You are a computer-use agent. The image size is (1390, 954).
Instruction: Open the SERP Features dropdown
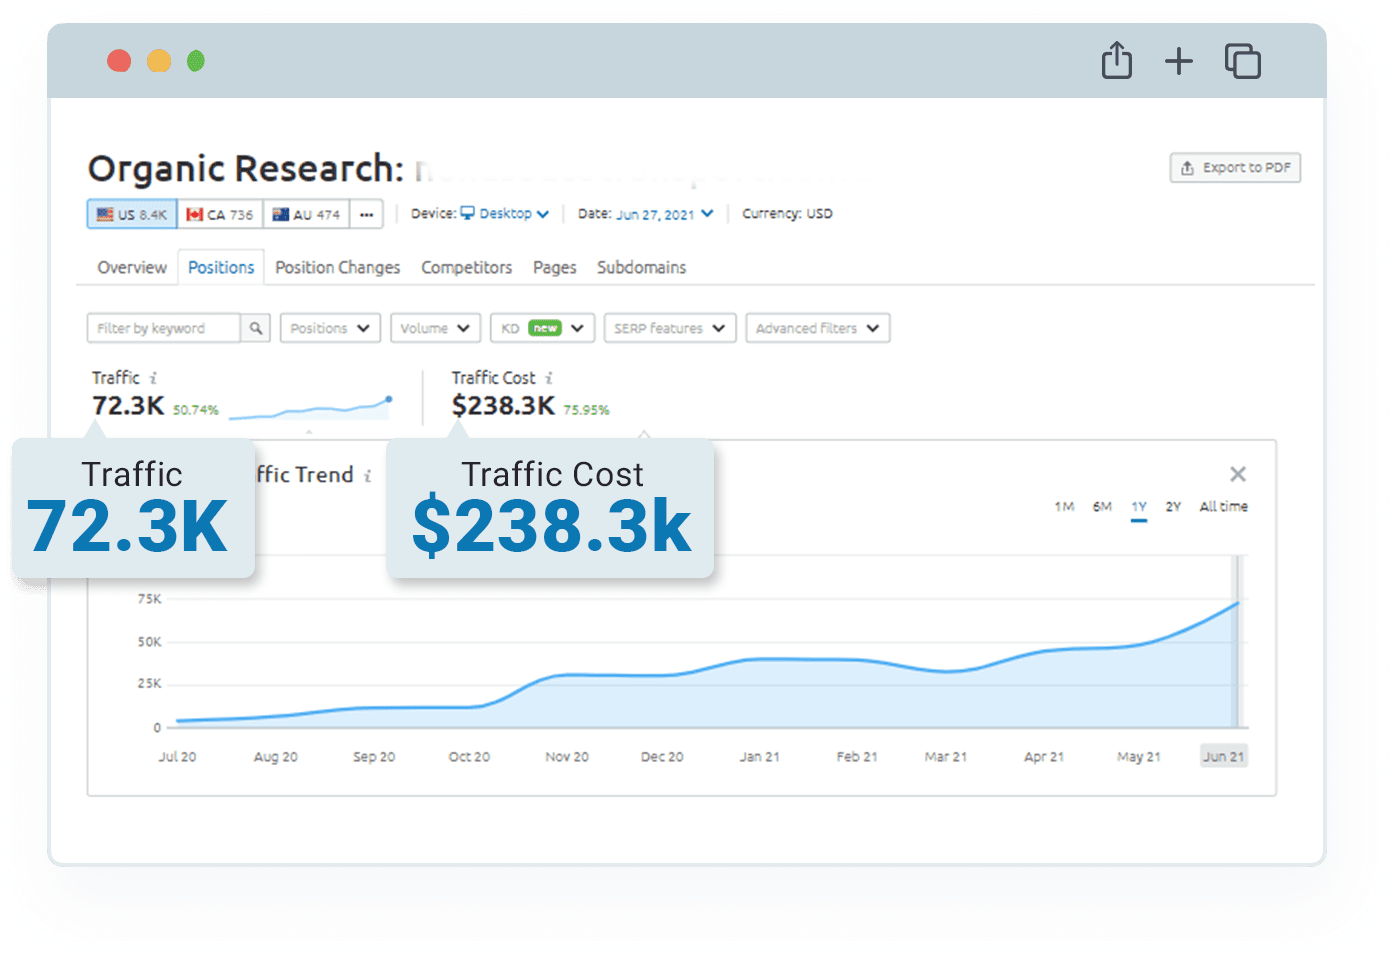(x=670, y=328)
